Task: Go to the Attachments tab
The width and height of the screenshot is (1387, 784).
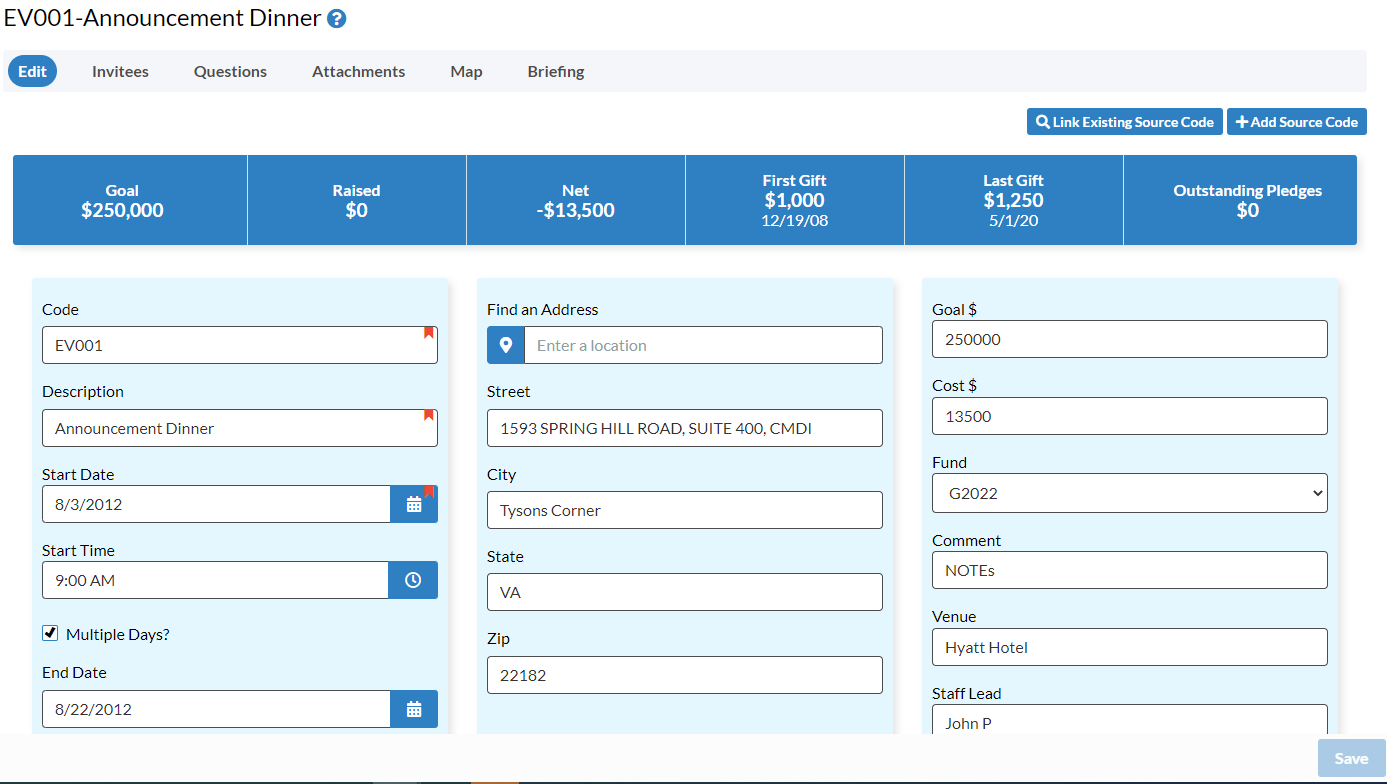Action: coord(358,71)
